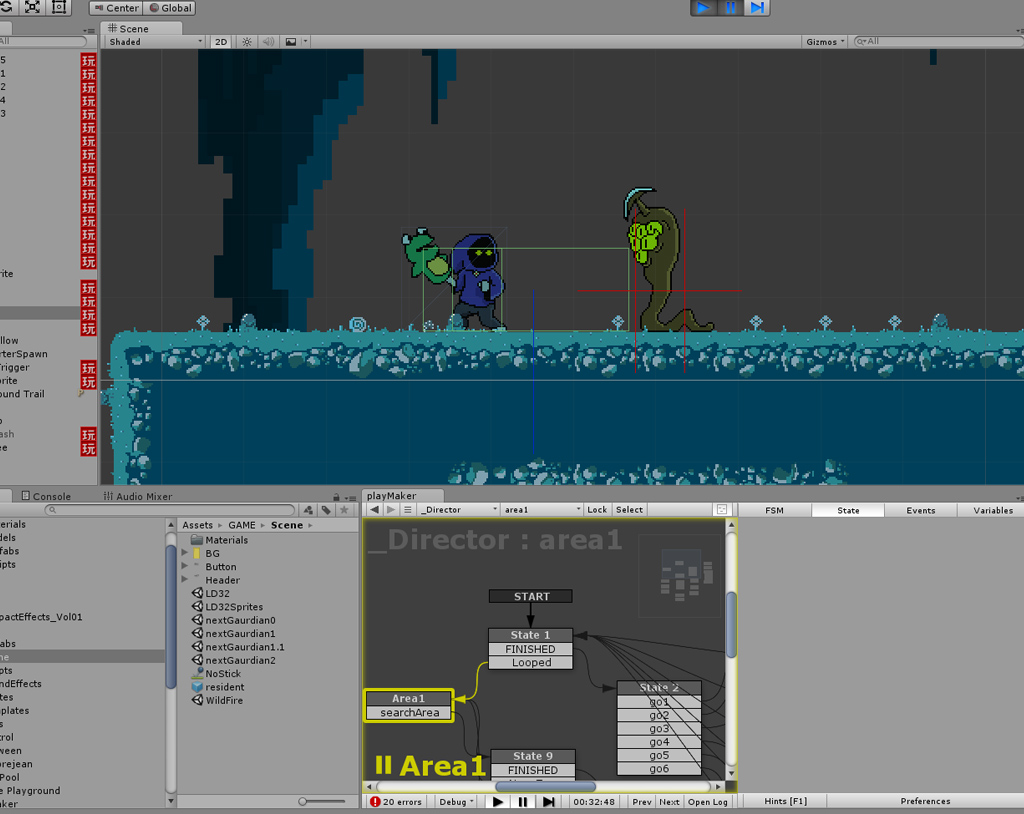This screenshot has width=1024, height=814.
Task: Click the scene view search field
Action: coord(939,41)
